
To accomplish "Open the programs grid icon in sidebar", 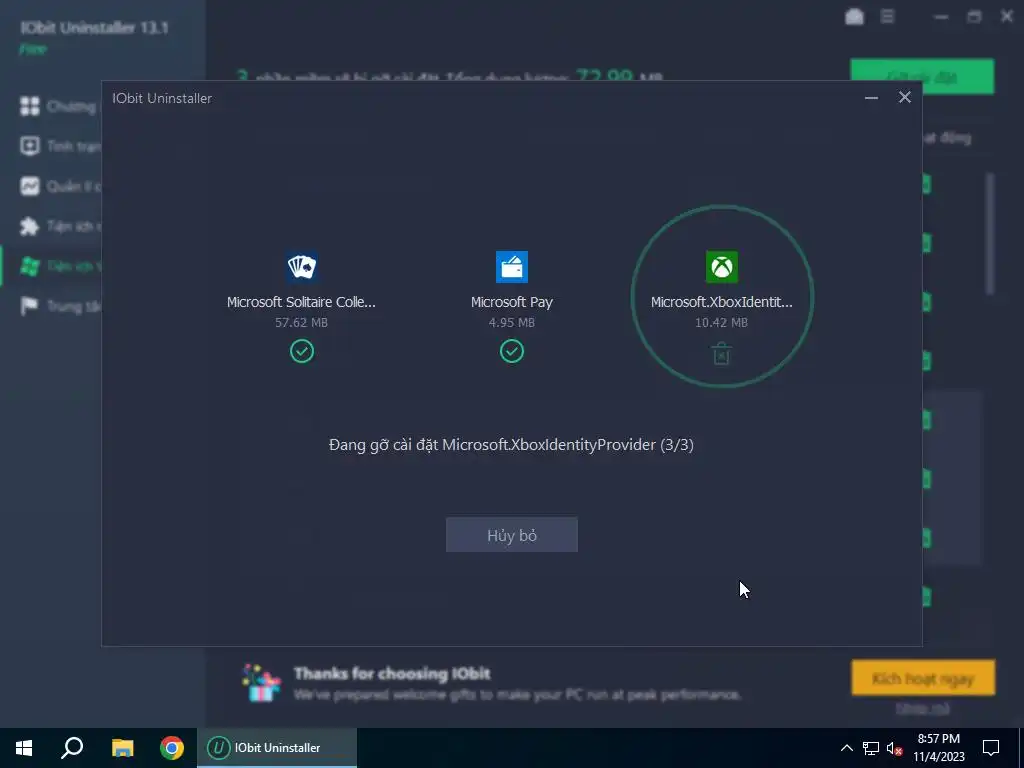I will (x=29, y=106).
